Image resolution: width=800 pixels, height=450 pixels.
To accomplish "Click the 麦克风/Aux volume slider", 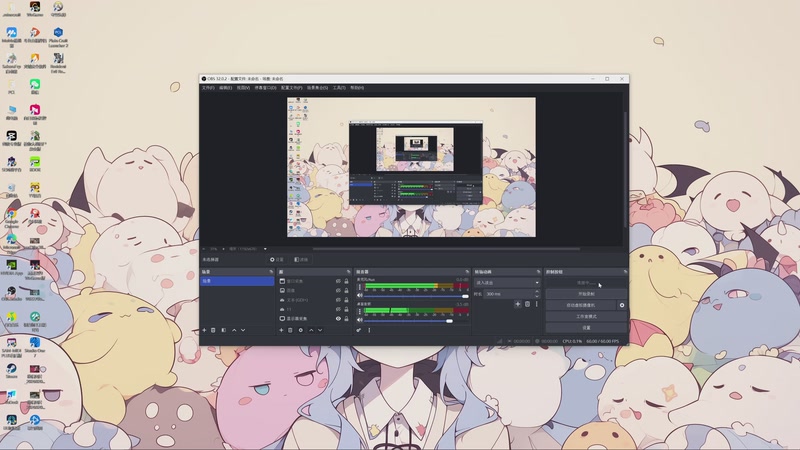I will click(416, 296).
